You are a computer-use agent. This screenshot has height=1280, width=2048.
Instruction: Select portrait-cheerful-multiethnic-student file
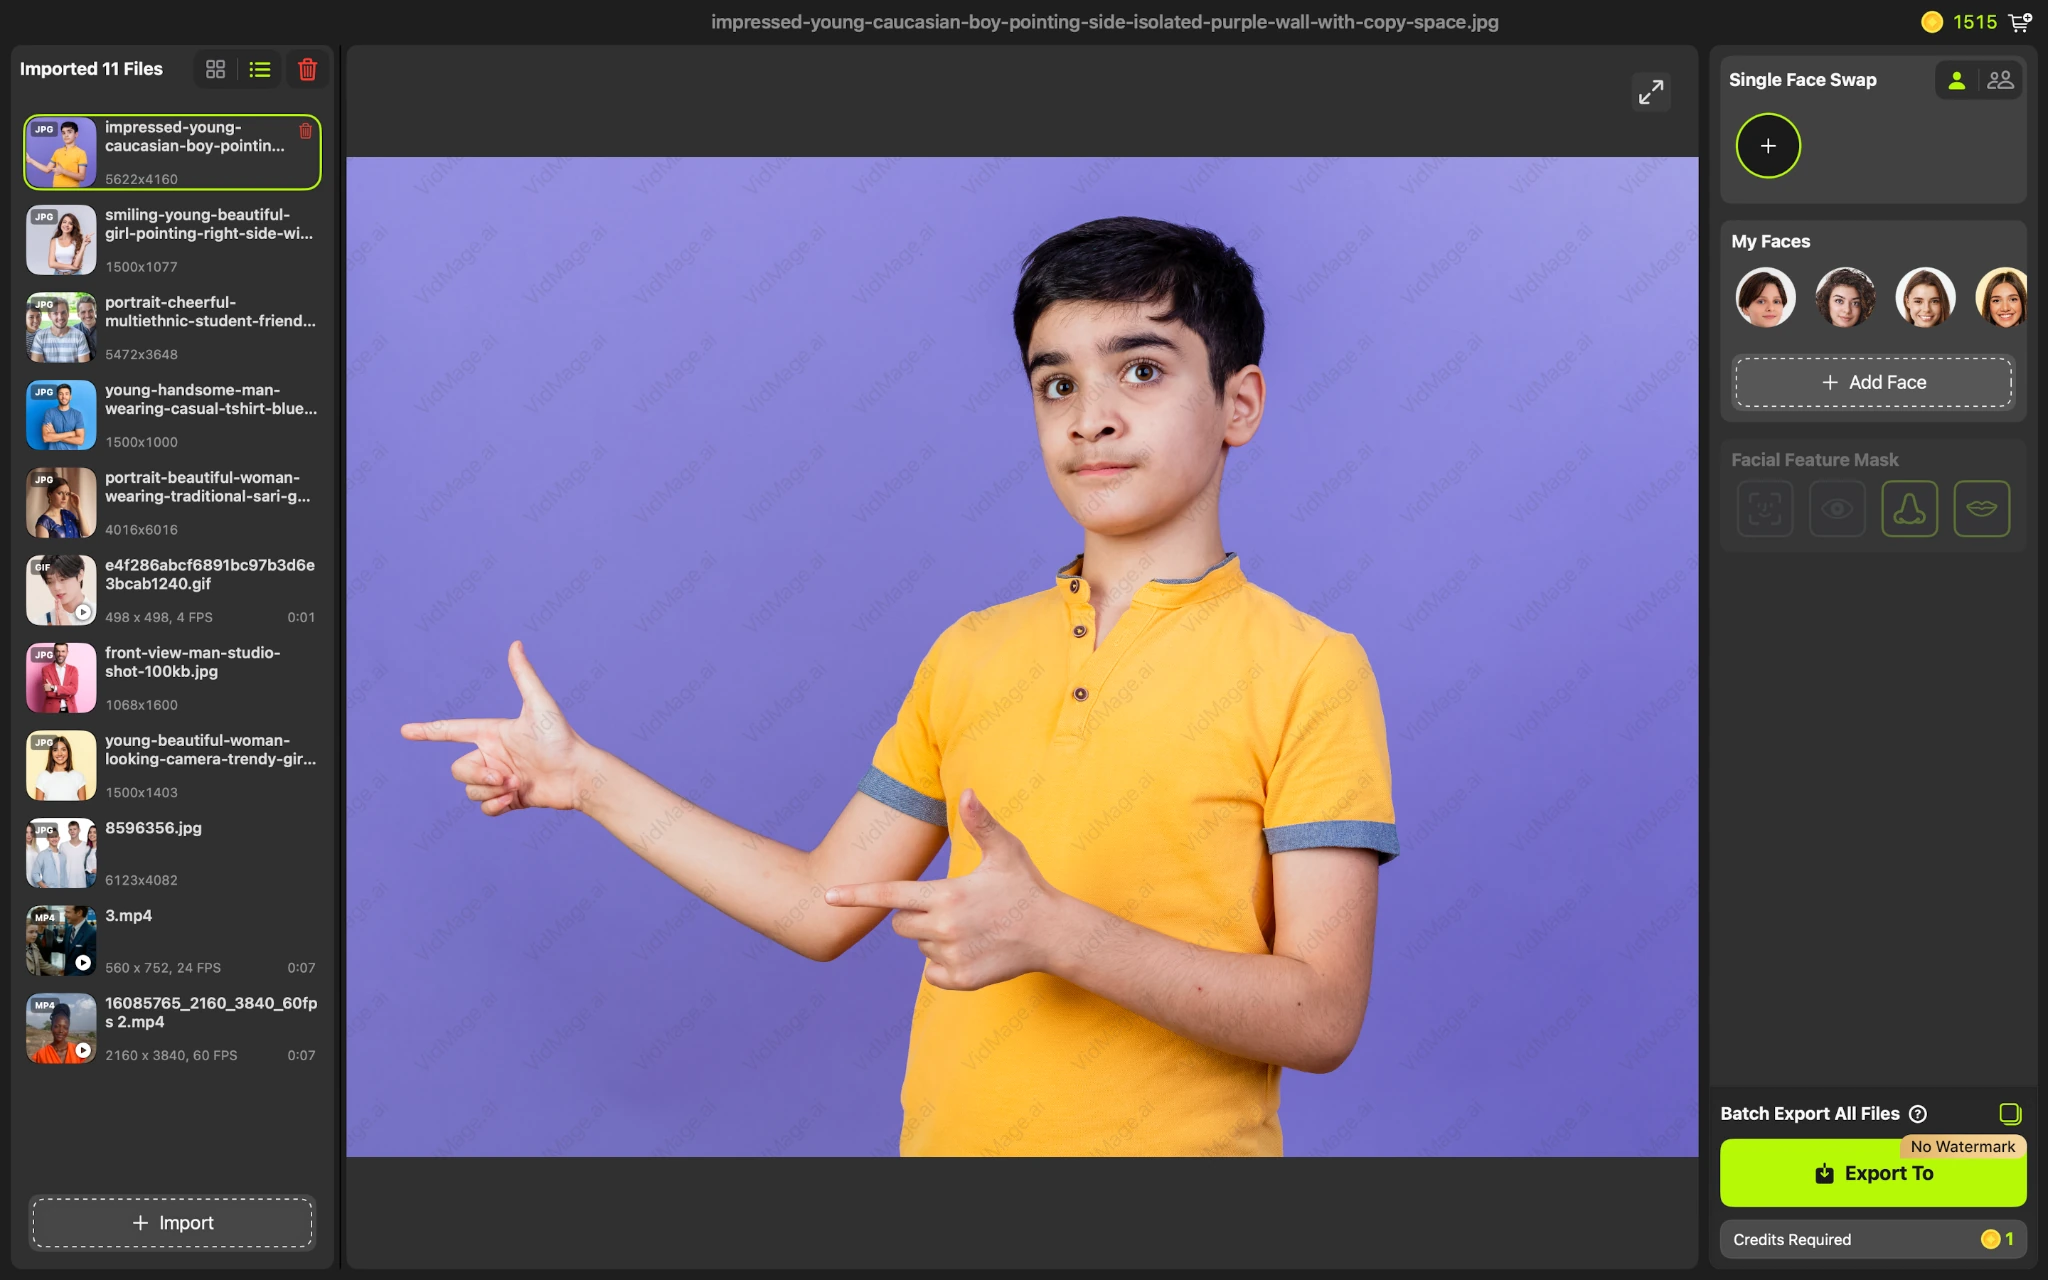coord(172,327)
